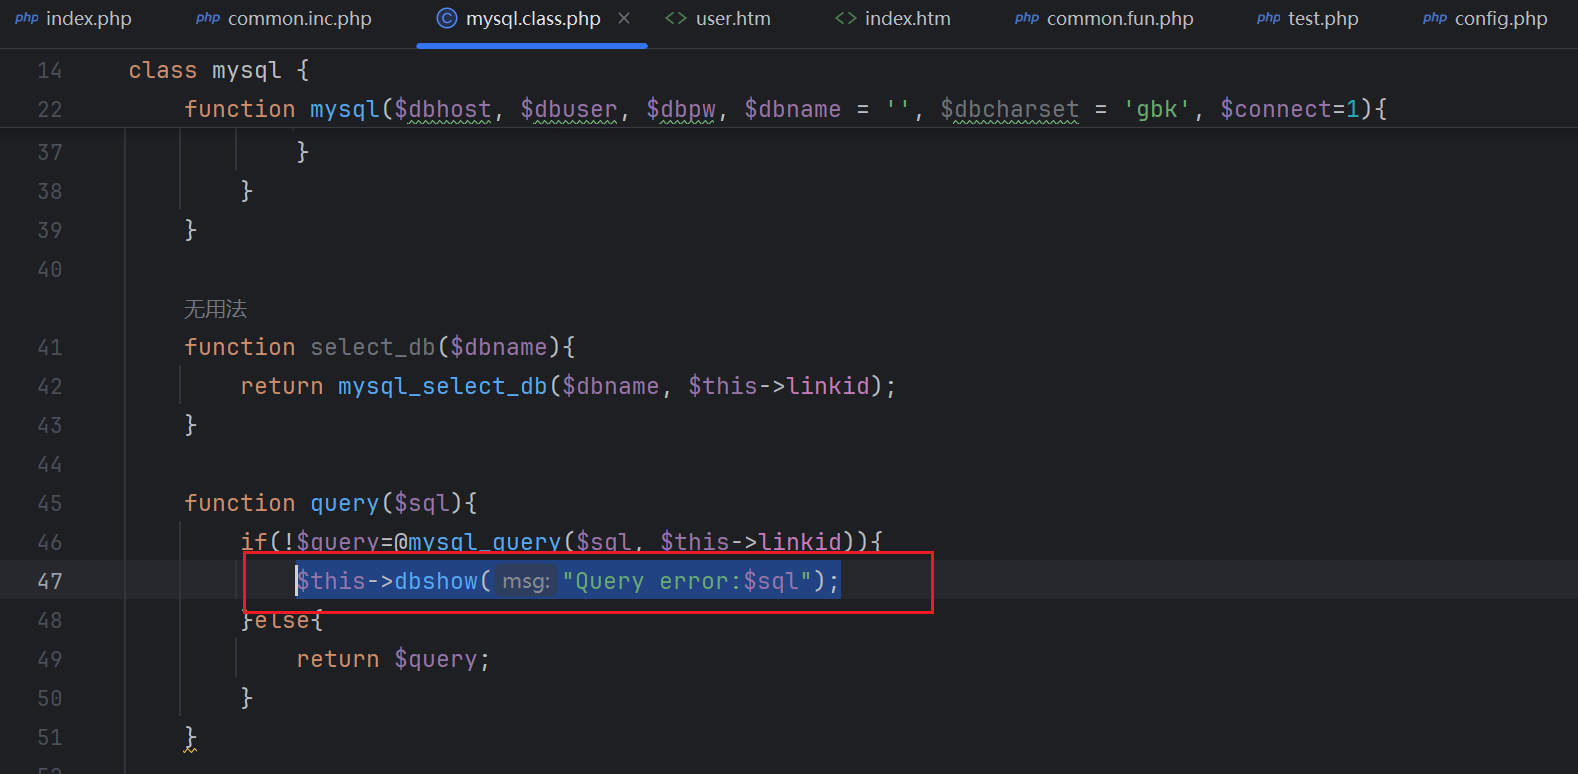Click the PHP file icon on config.php tab
This screenshot has width=1578, height=774.
click(x=1435, y=18)
